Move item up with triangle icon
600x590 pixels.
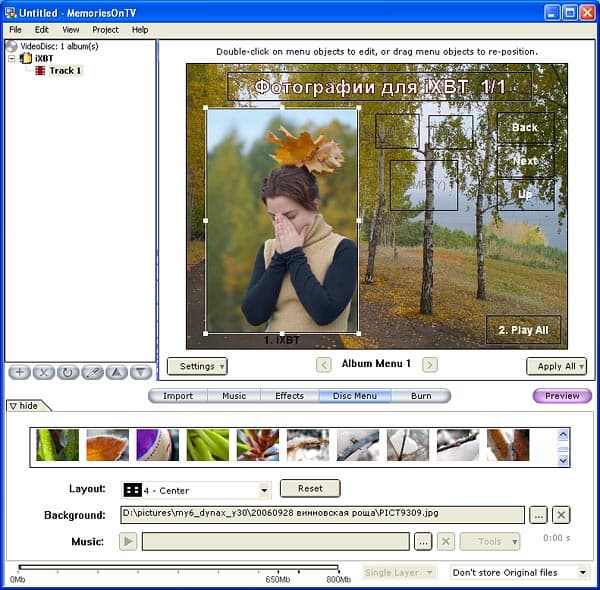tap(117, 372)
